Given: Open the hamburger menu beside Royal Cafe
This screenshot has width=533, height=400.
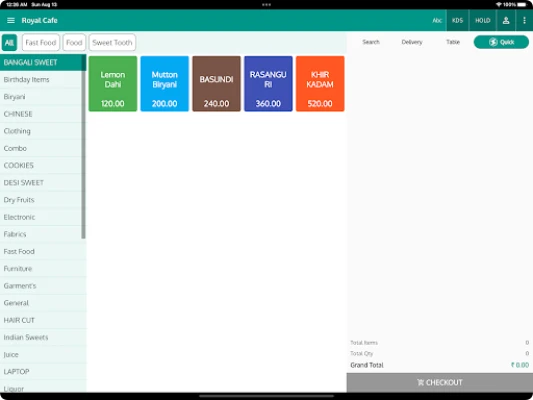Looking at the screenshot, I should [x=11, y=20].
